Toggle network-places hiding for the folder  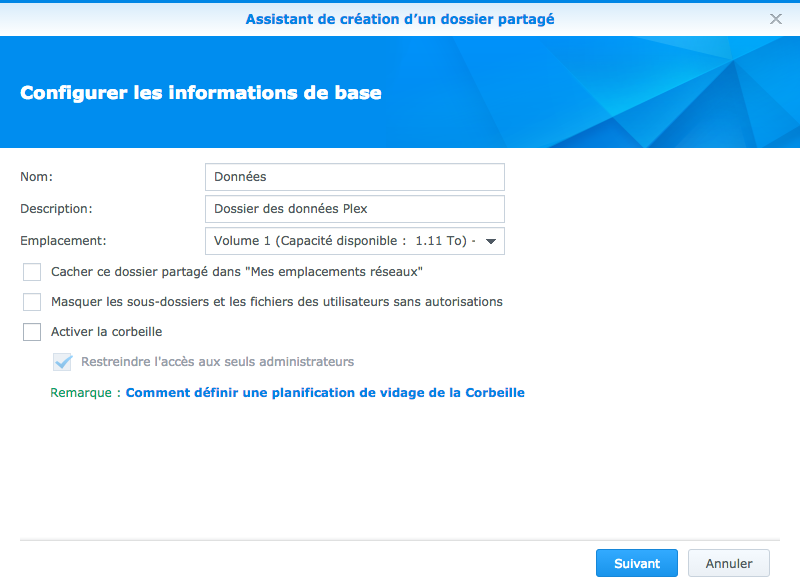31,272
